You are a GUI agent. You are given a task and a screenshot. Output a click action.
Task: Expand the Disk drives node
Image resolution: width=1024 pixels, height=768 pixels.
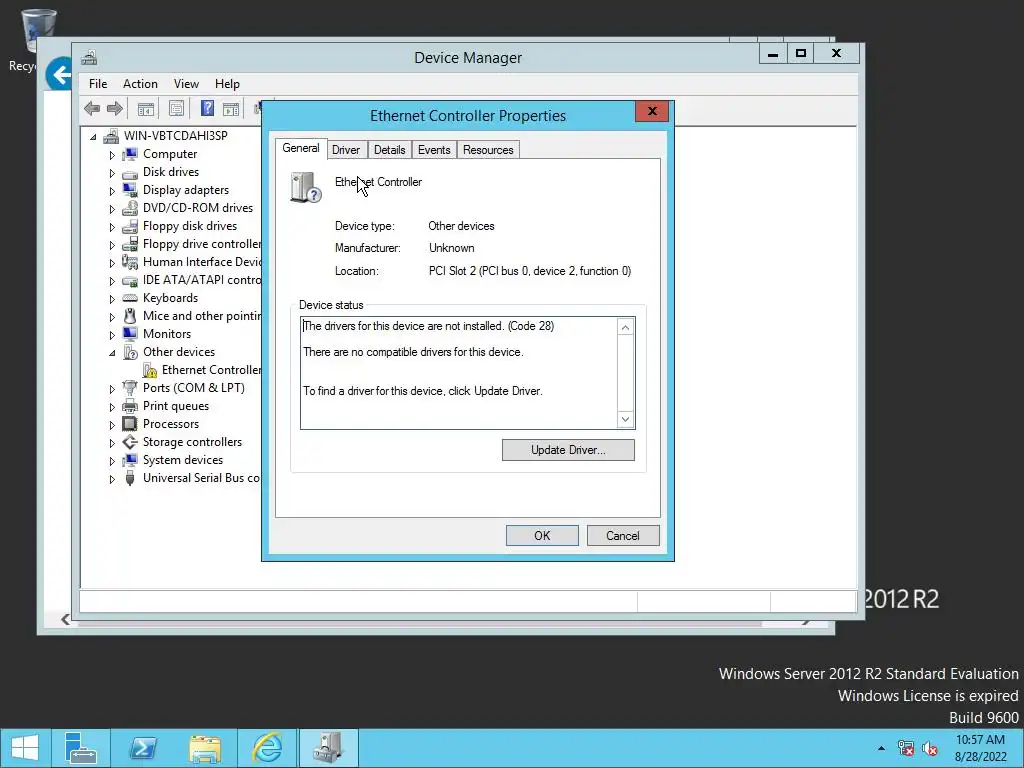click(112, 173)
